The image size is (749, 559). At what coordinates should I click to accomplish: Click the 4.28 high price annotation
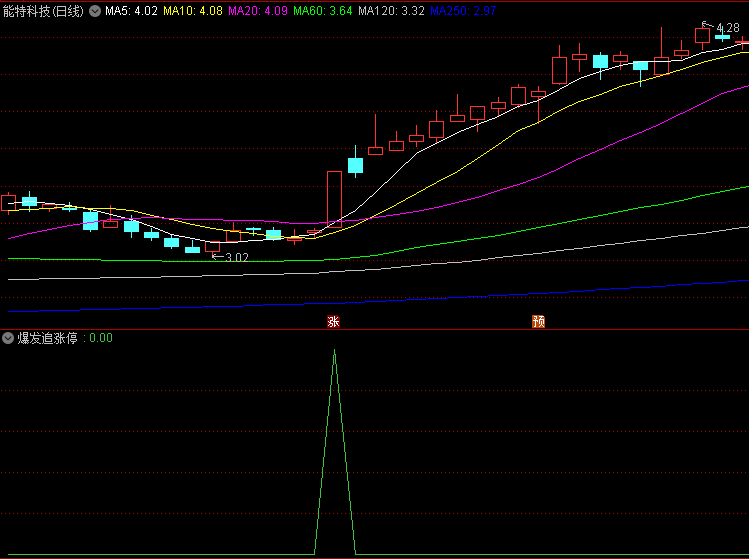pyautogui.click(x=727, y=28)
